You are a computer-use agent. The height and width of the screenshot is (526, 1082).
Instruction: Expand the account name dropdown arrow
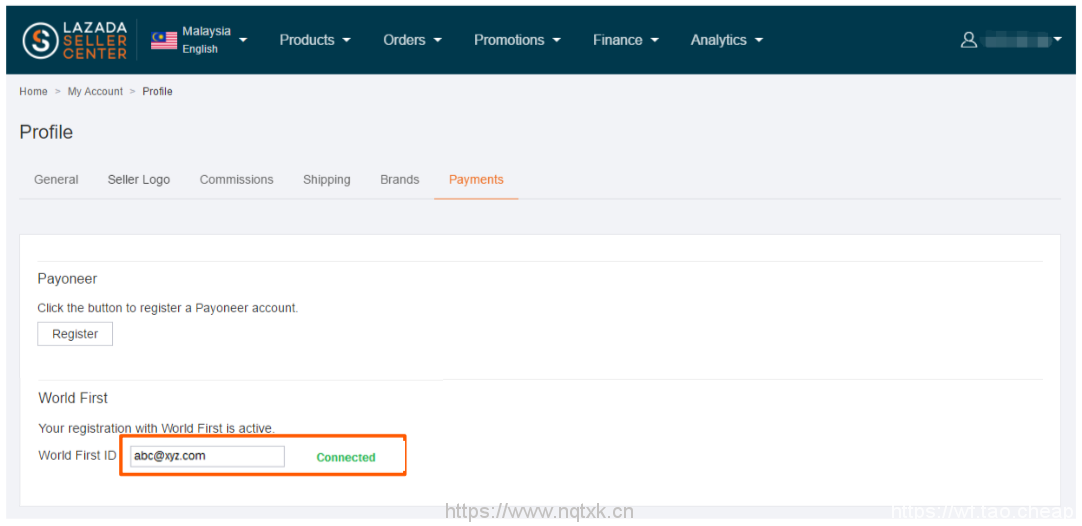(x=1058, y=40)
